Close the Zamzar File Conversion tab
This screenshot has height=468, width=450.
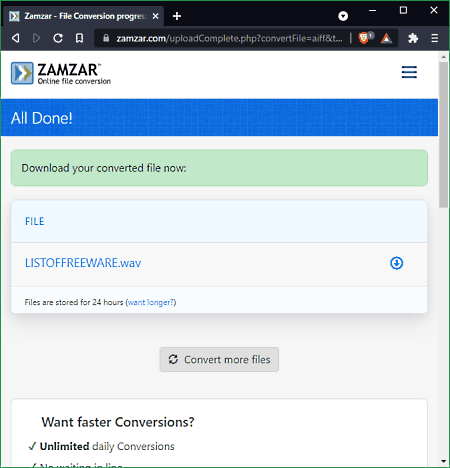[155, 16]
